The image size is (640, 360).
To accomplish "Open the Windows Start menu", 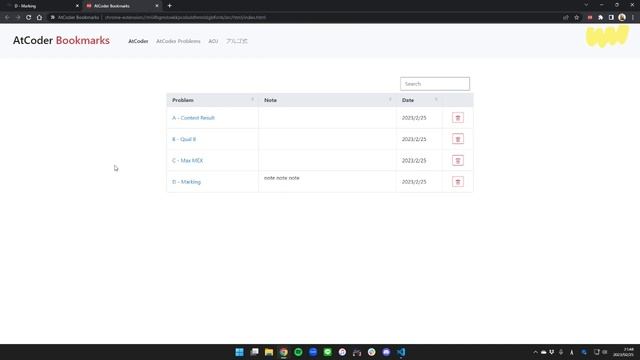I will point(240,352).
